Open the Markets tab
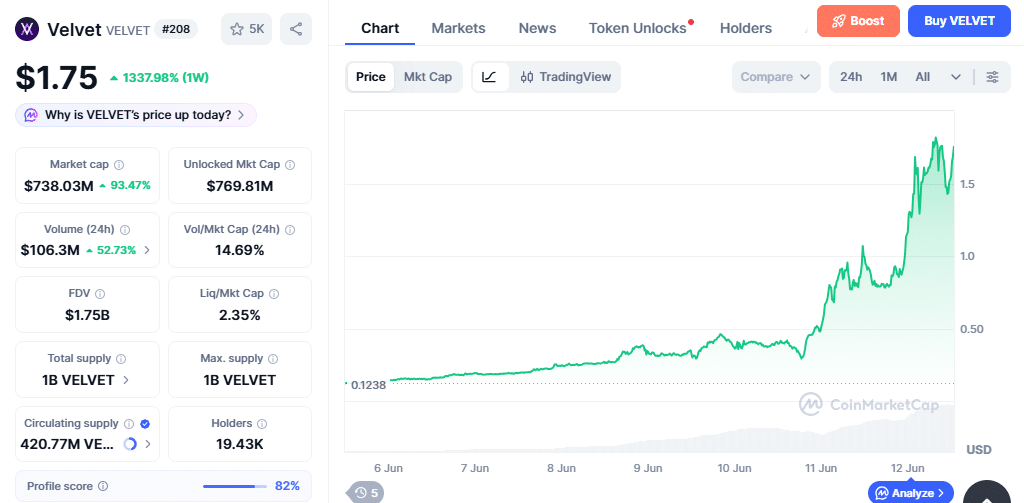This screenshot has height=503, width=1024. [458, 28]
